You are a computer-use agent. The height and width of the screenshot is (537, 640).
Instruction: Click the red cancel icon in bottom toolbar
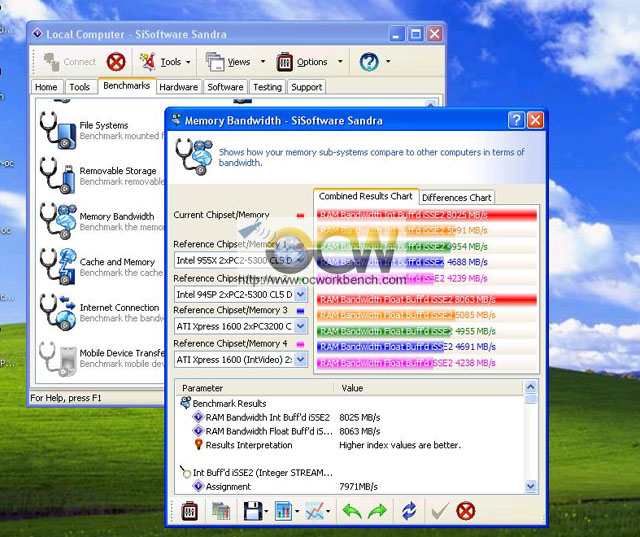pyautogui.click(x=466, y=511)
